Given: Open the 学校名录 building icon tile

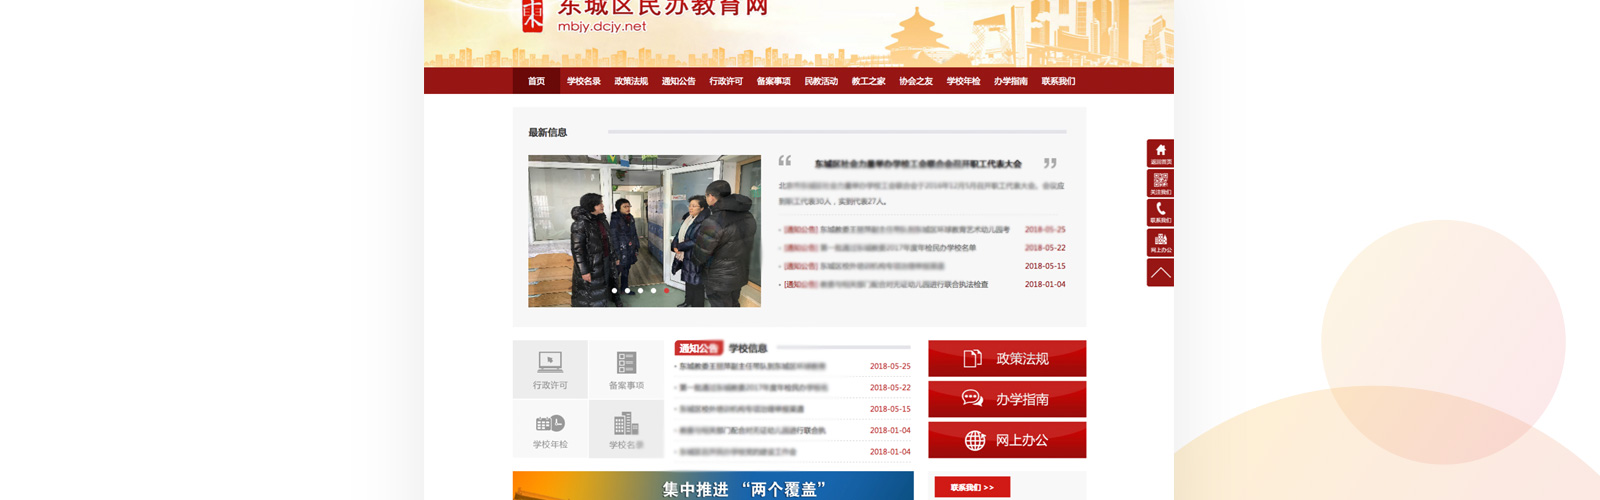Looking at the screenshot, I should [x=626, y=429].
